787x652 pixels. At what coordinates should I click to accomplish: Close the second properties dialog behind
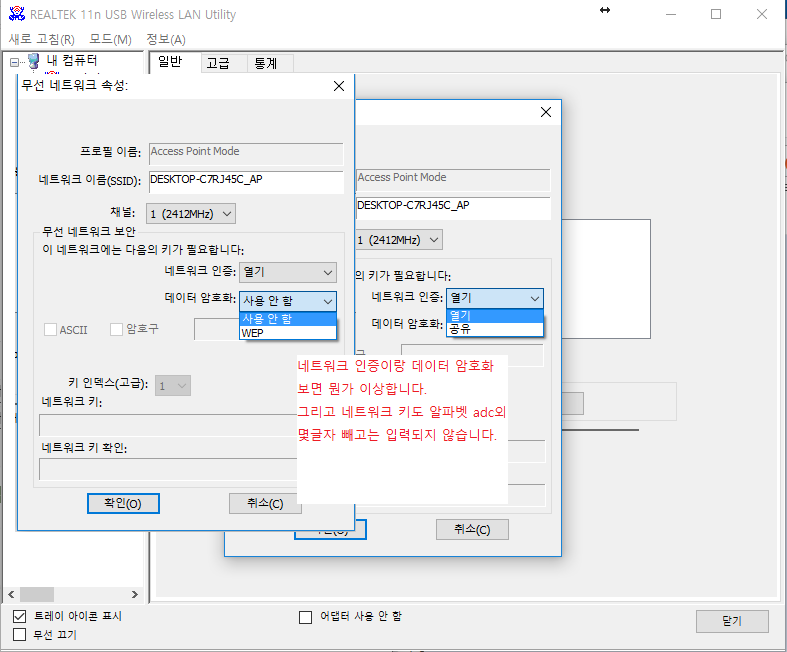(546, 112)
